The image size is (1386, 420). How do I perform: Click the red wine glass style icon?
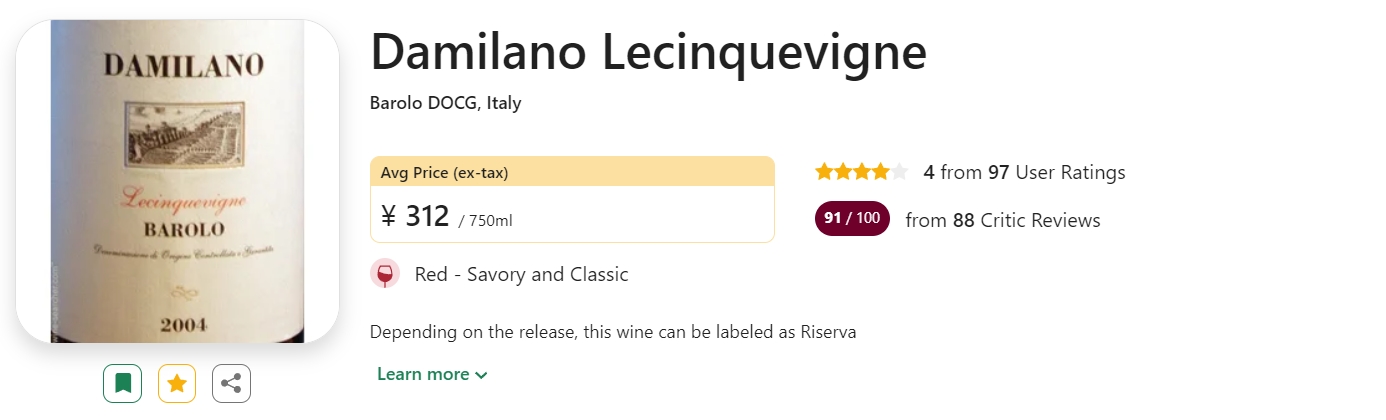pyautogui.click(x=385, y=274)
